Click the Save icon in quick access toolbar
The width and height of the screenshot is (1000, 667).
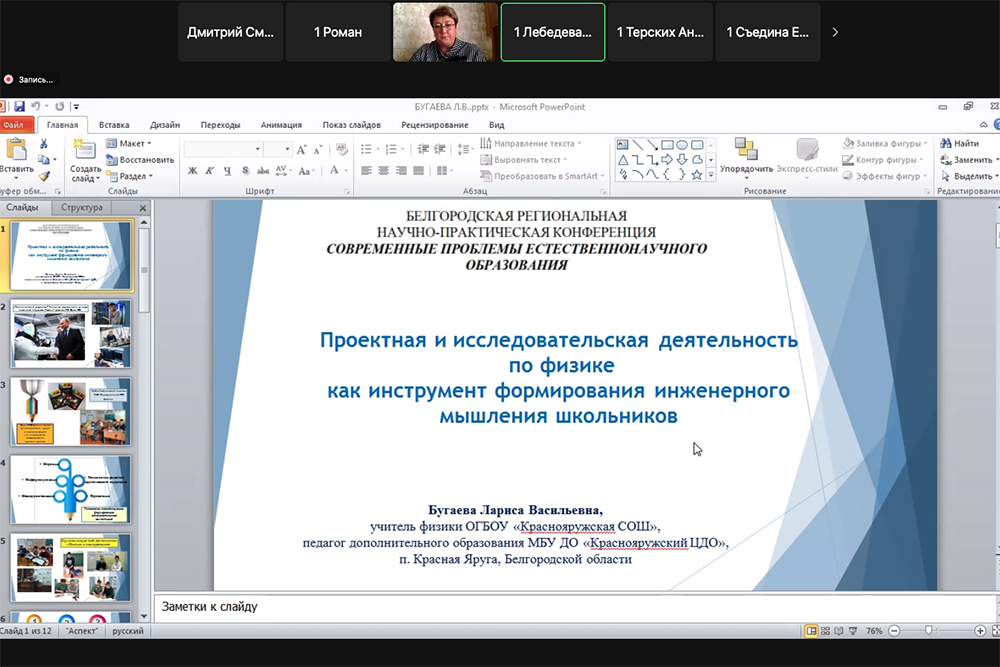coord(19,106)
